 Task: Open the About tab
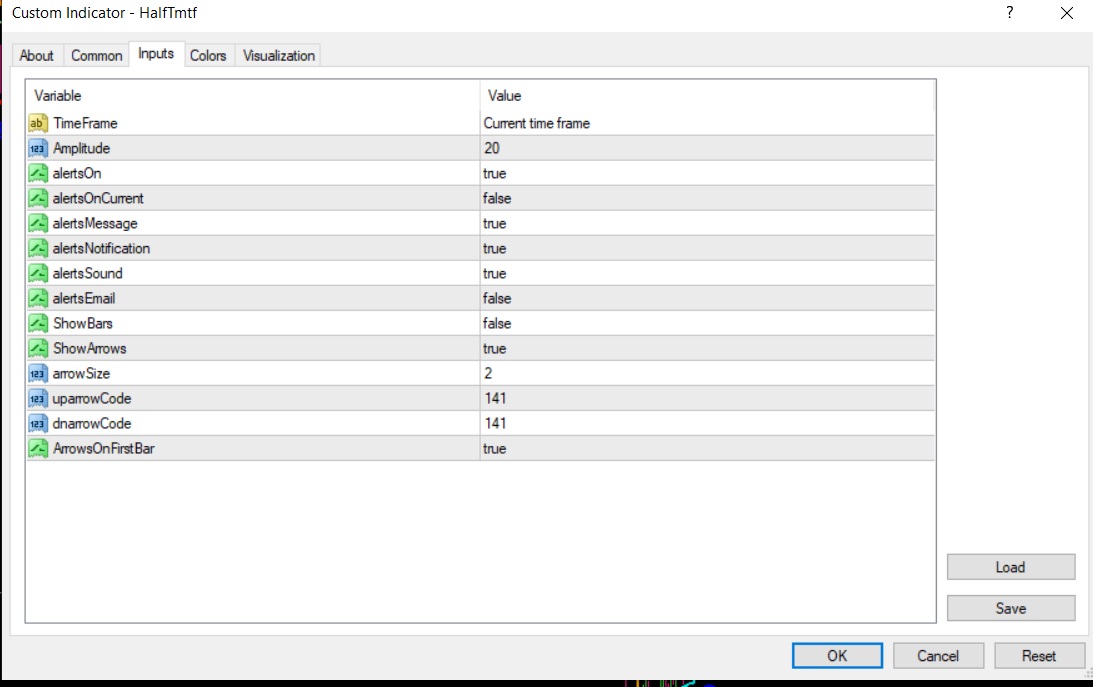(36, 56)
